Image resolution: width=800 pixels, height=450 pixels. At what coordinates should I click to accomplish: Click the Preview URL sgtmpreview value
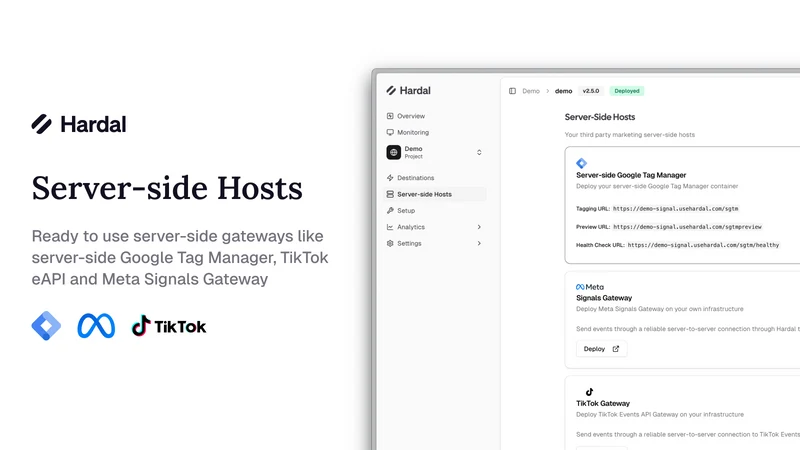tap(687, 227)
